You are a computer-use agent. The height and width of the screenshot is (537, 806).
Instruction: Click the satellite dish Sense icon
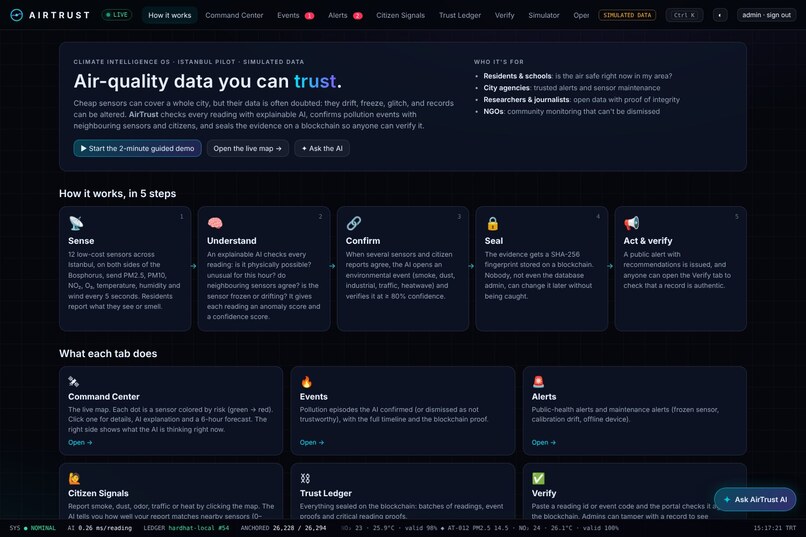pyautogui.click(x=76, y=223)
